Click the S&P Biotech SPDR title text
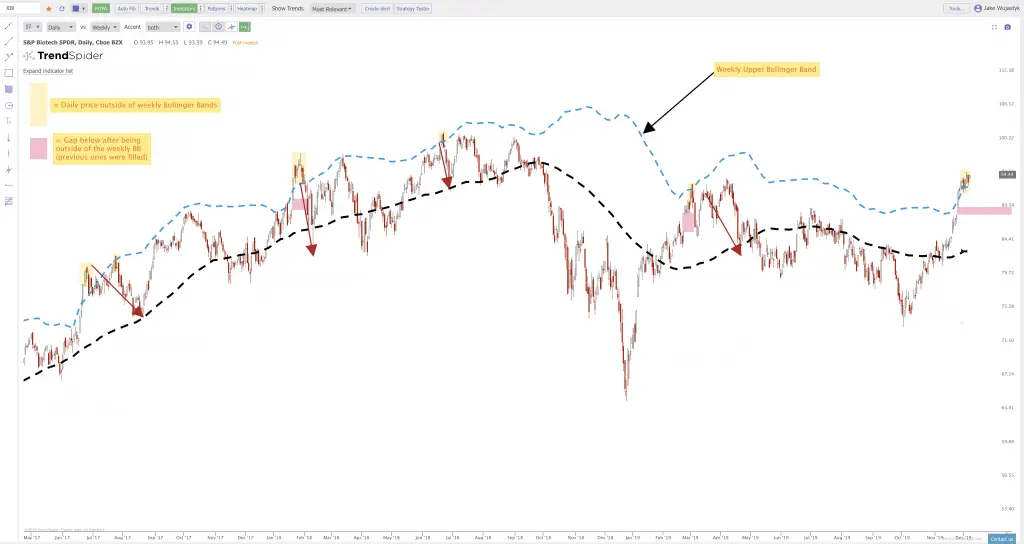Viewport: 1024px width, 544px height. tap(72, 42)
